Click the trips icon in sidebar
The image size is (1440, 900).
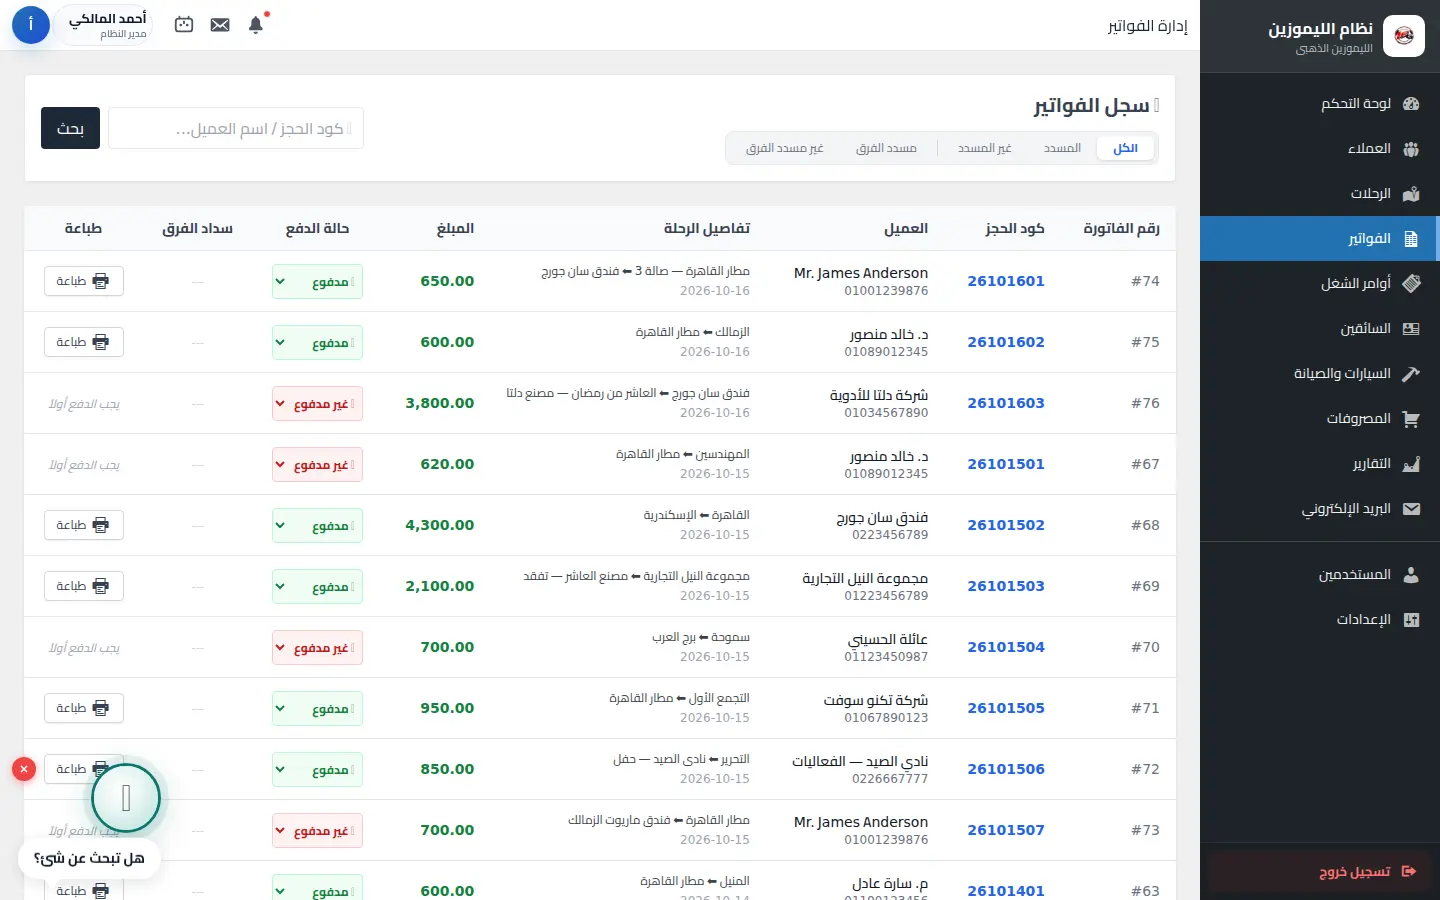tap(1411, 194)
